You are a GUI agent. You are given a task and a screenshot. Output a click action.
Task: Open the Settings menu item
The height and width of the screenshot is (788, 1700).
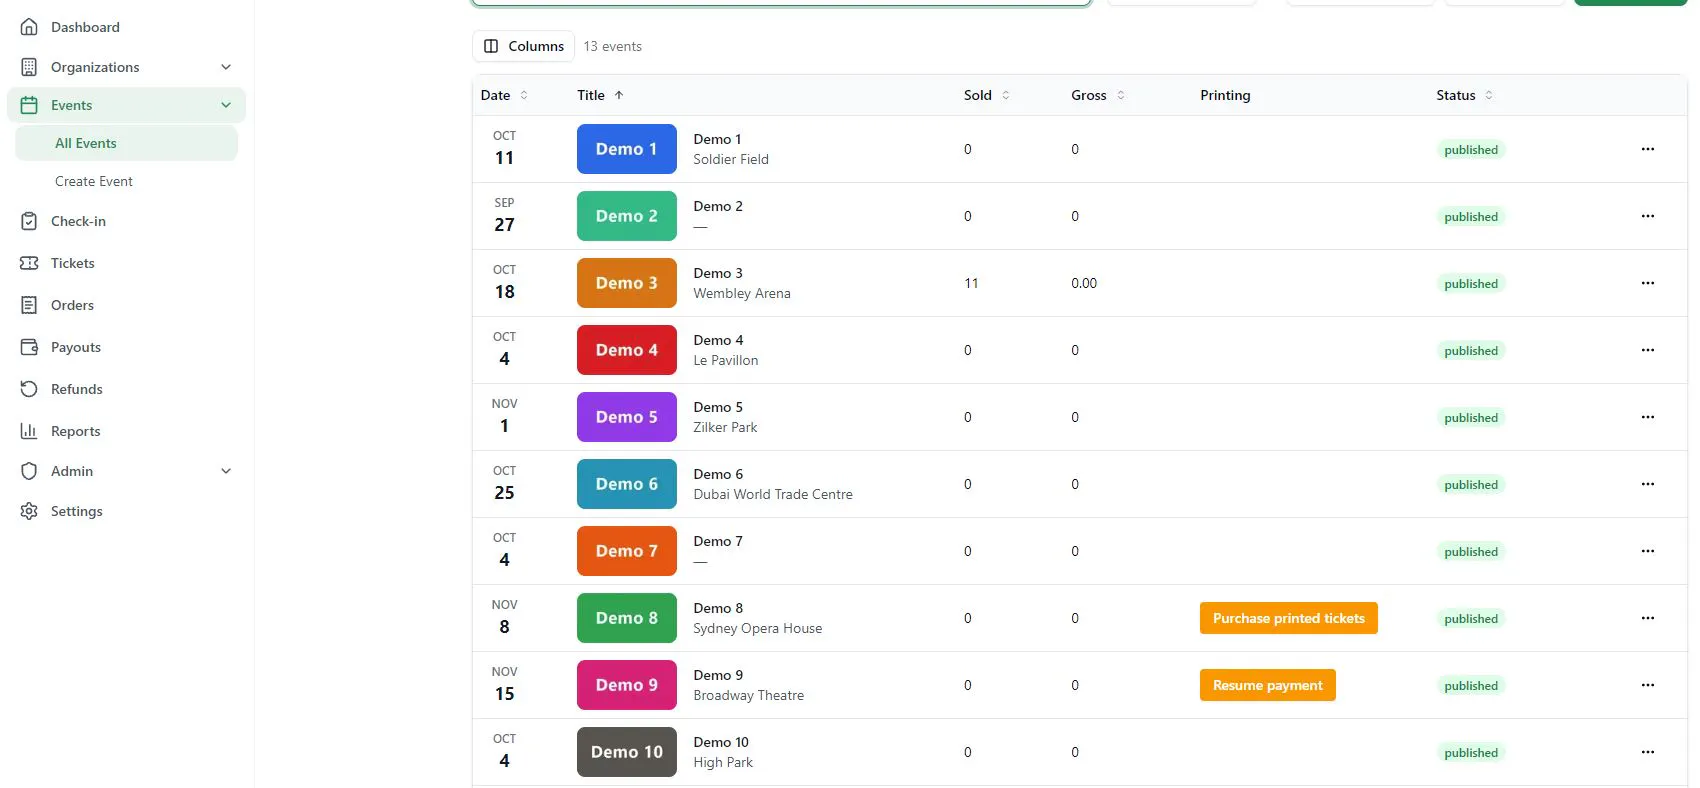(77, 511)
